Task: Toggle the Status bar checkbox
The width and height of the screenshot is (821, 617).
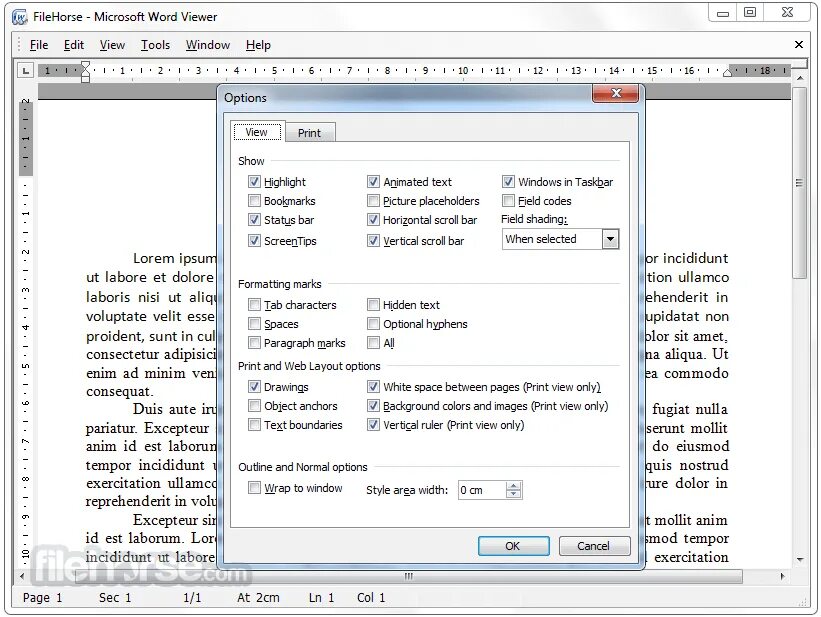Action: [254, 219]
